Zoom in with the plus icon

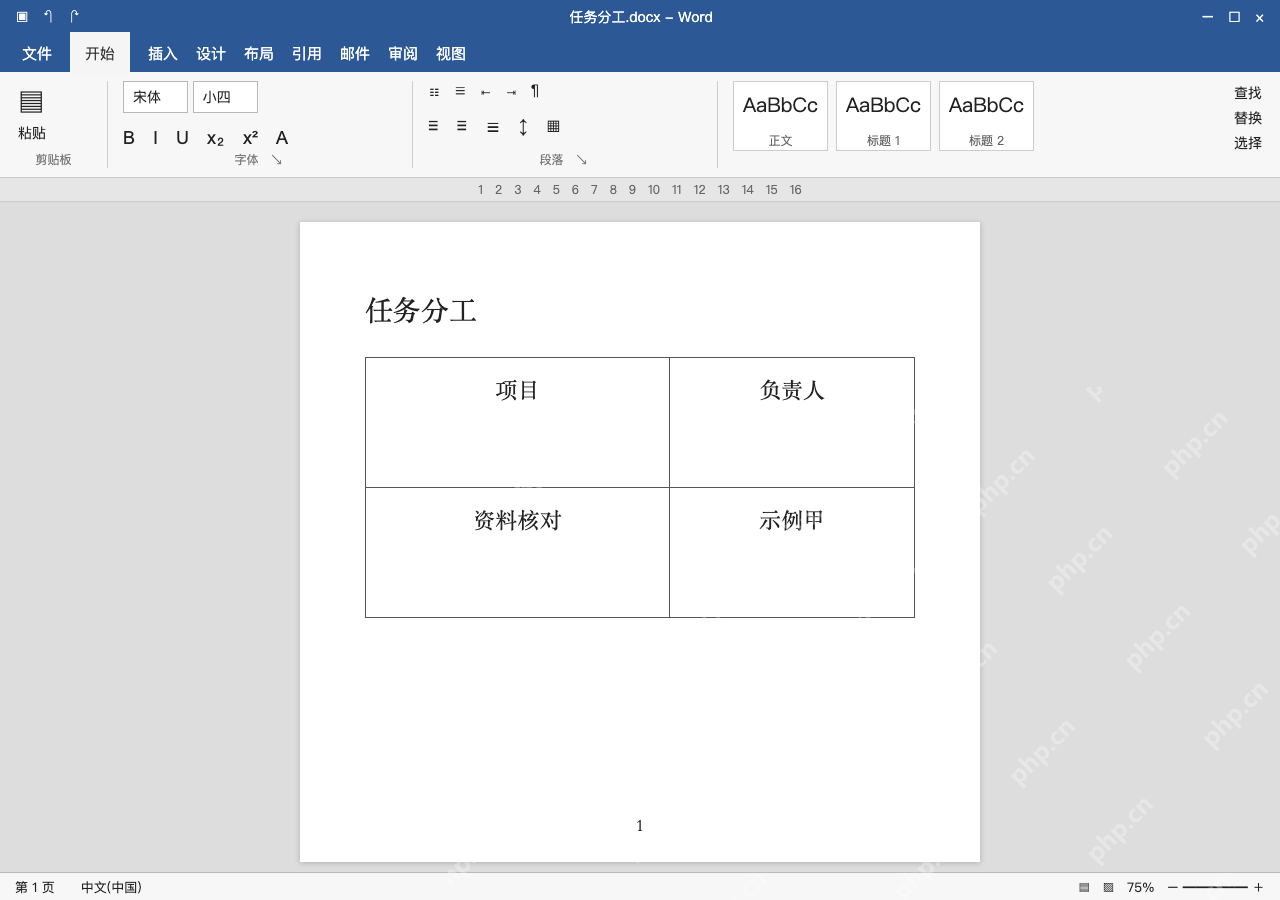(x=1258, y=887)
